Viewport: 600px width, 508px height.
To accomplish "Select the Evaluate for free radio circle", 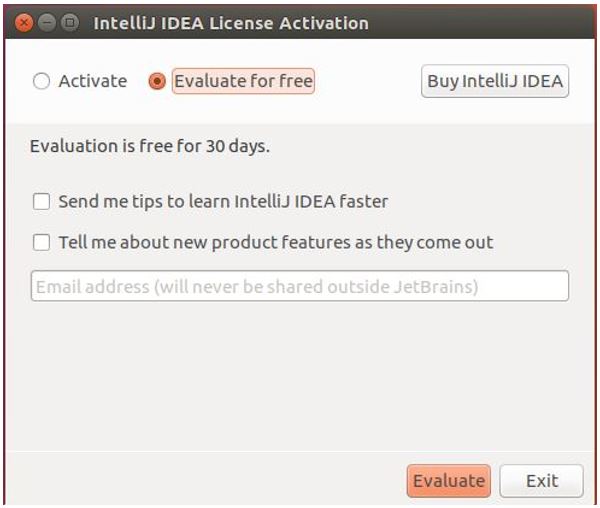I will click(x=157, y=81).
